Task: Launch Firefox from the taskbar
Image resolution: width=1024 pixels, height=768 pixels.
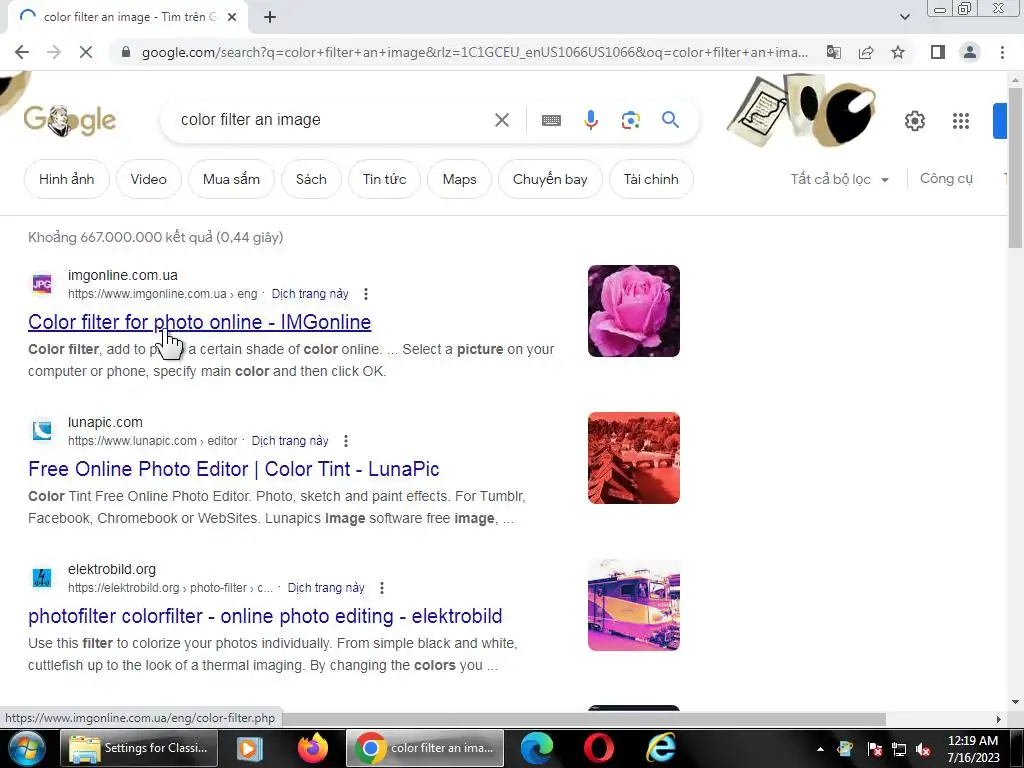Action: click(x=313, y=748)
